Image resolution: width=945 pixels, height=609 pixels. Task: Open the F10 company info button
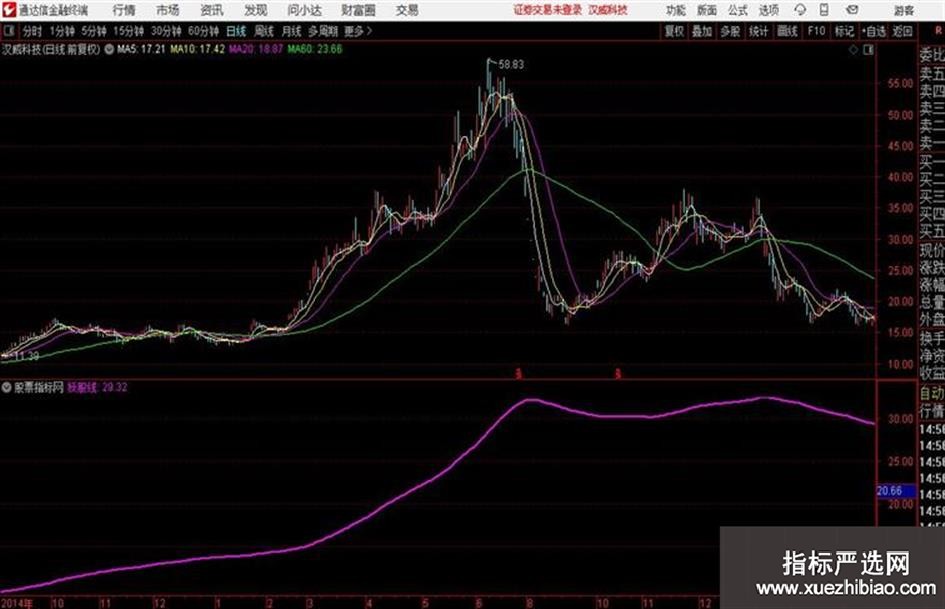(x=816, y=31)
